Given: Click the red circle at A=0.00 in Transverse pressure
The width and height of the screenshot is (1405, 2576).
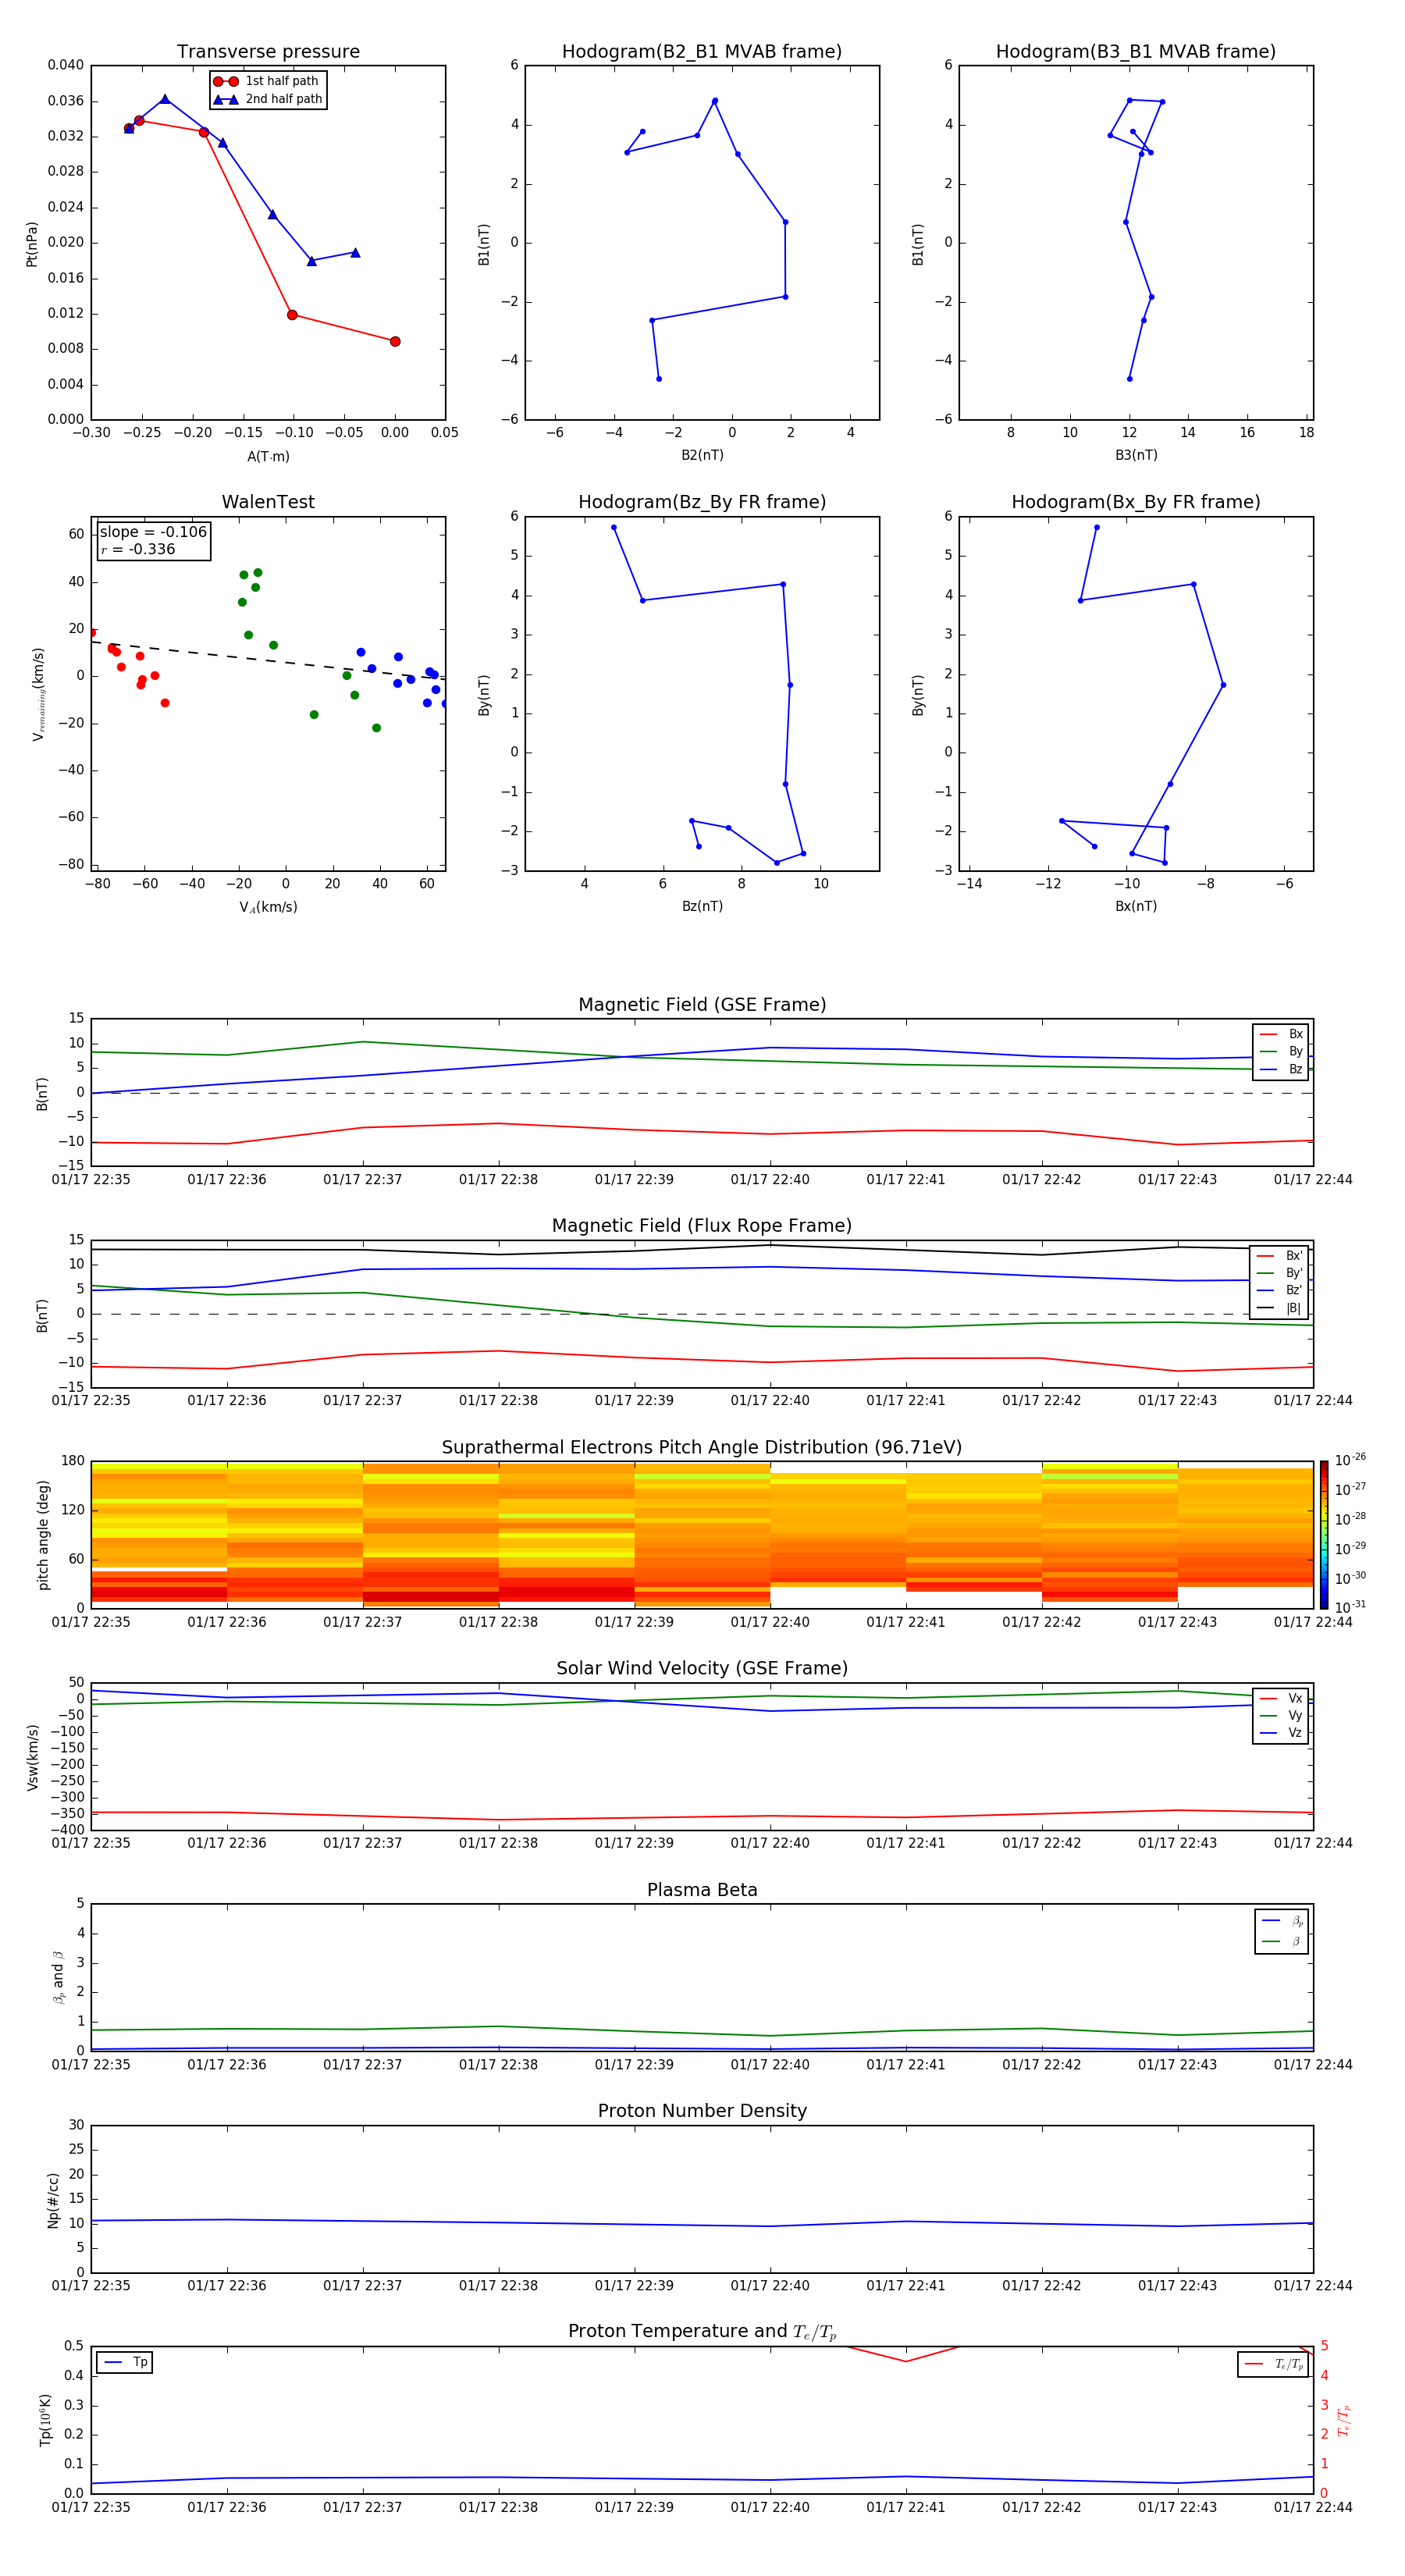Looking at the screenshot, I should coord(395,342).
